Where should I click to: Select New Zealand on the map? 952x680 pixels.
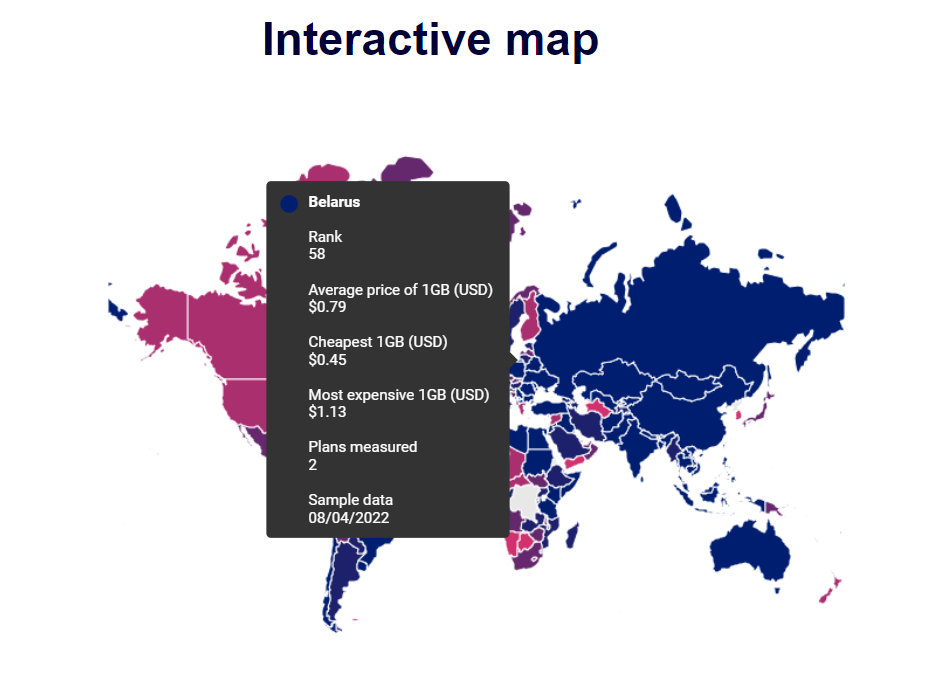(x=830, y=590)
